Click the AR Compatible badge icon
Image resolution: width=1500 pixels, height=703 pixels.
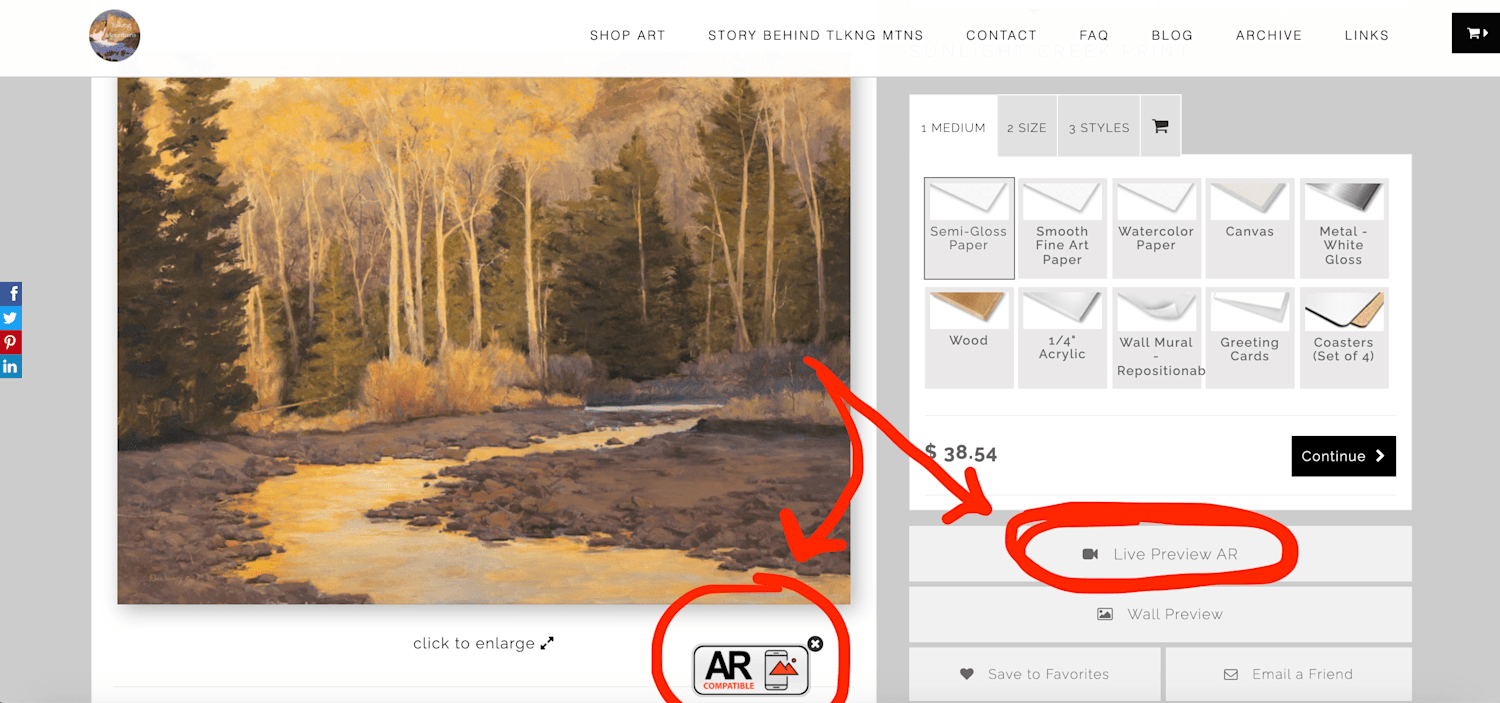pos(750,670)
